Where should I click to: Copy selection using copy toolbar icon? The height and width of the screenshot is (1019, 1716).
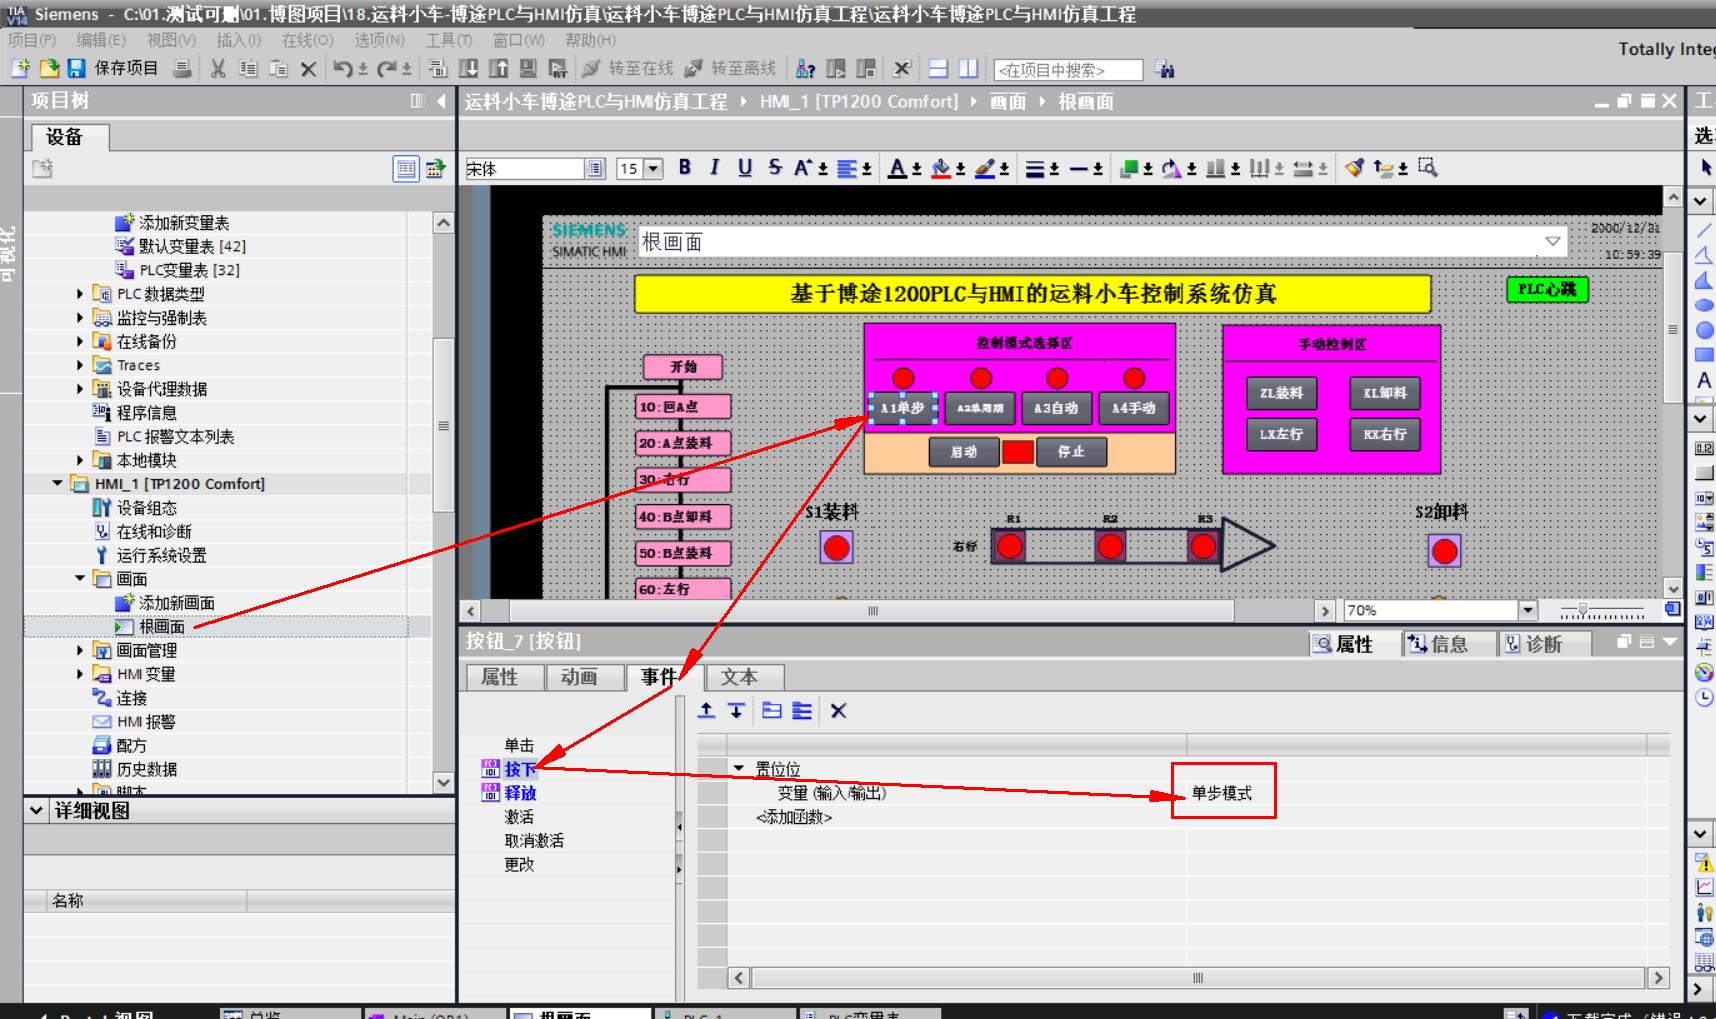(248, 68)
